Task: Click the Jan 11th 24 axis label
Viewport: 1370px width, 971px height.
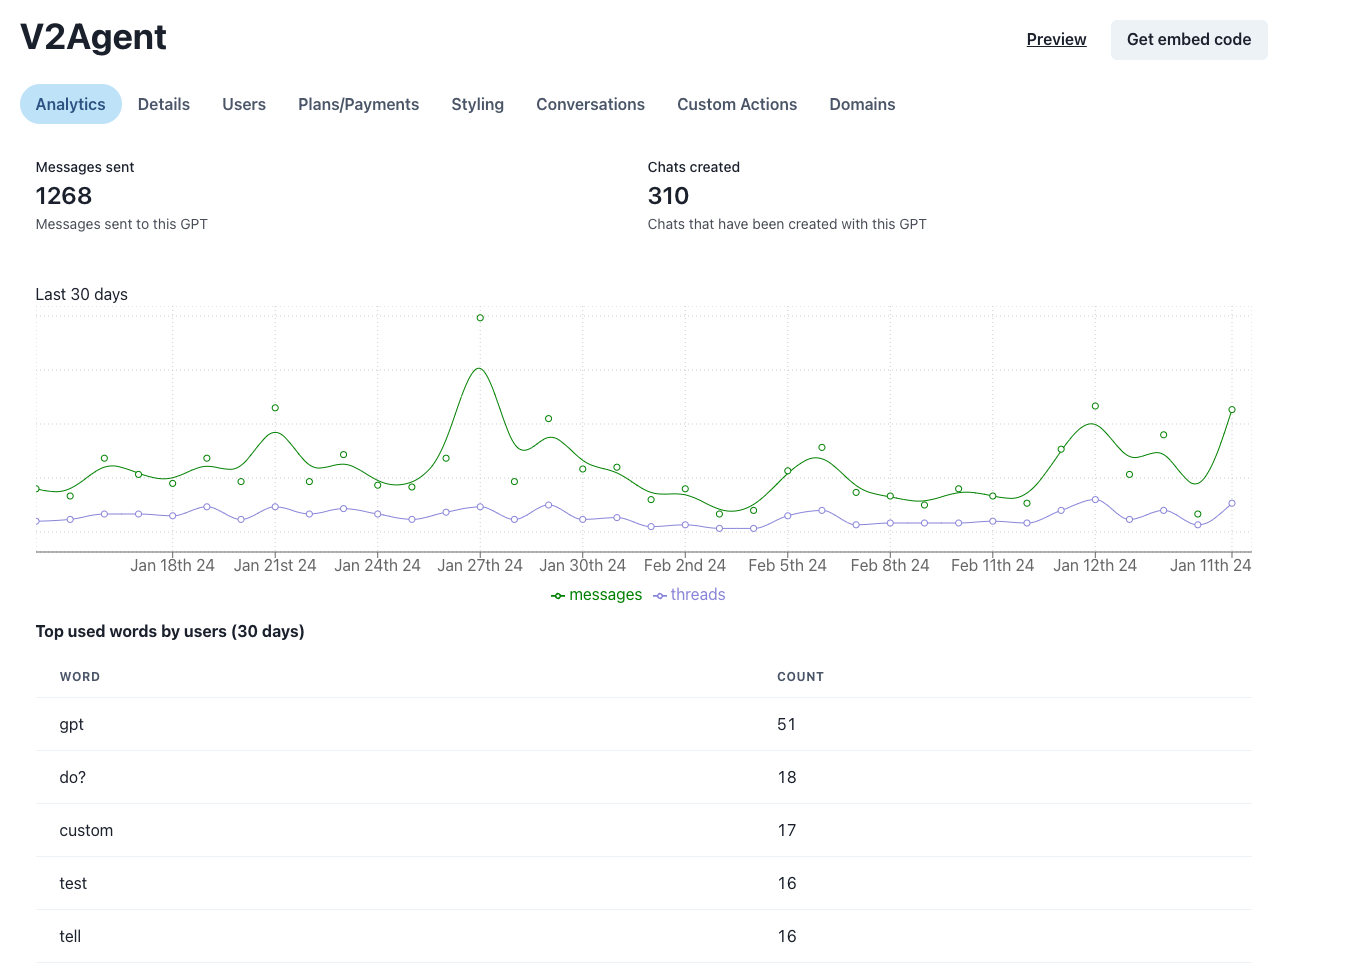Action: coord(1210,565)
